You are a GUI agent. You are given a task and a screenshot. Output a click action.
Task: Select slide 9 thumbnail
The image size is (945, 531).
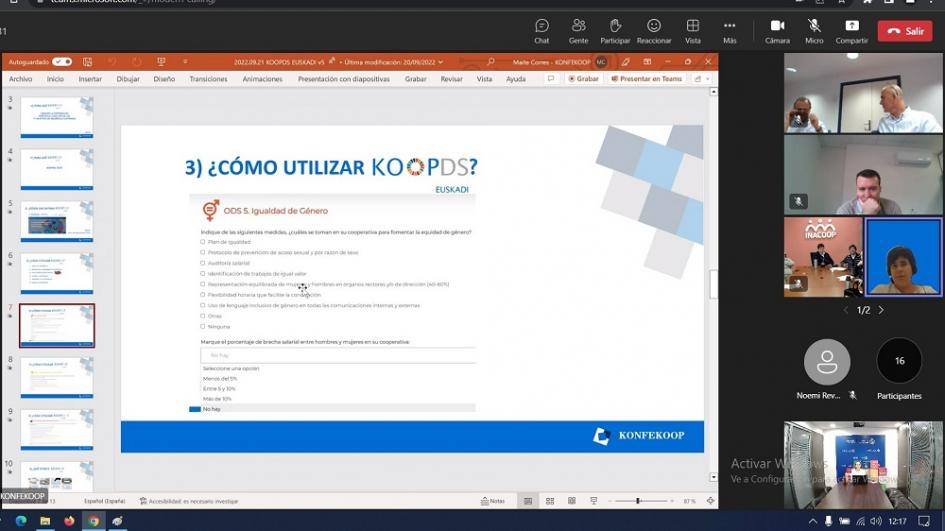(x=57, y=430)
